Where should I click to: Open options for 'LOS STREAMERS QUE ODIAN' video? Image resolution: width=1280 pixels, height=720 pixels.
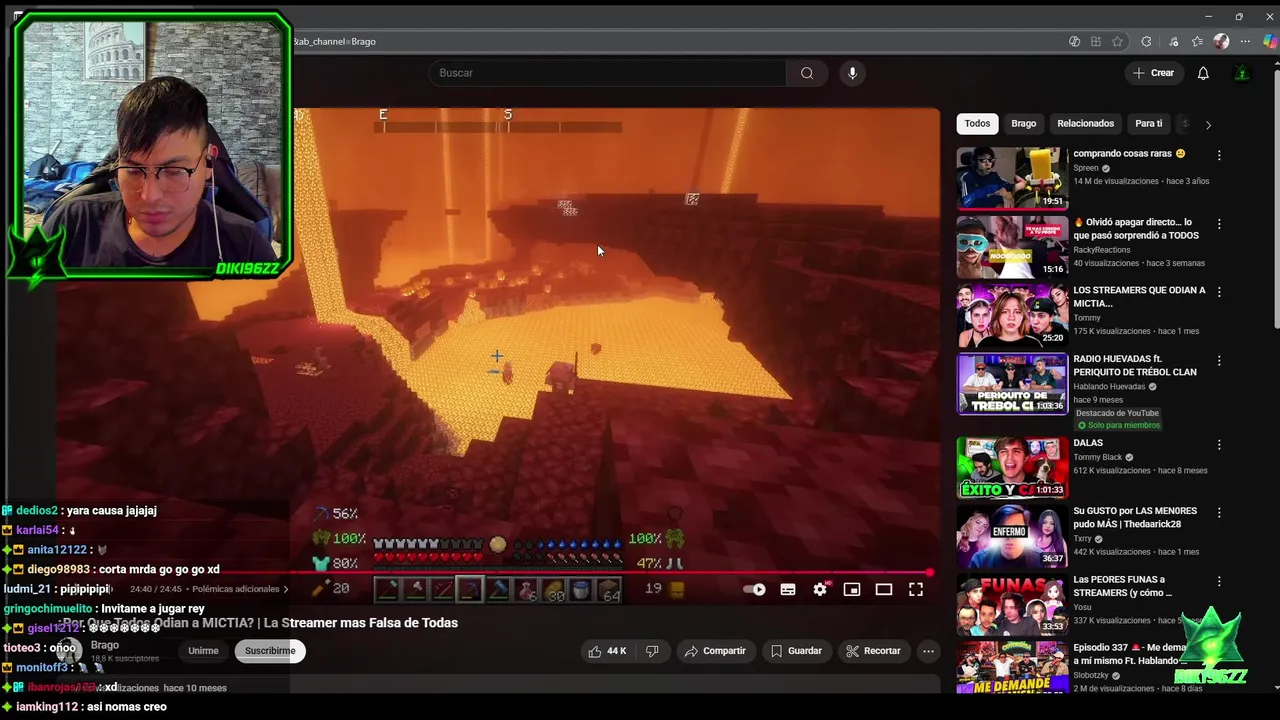click(1219, 292)
